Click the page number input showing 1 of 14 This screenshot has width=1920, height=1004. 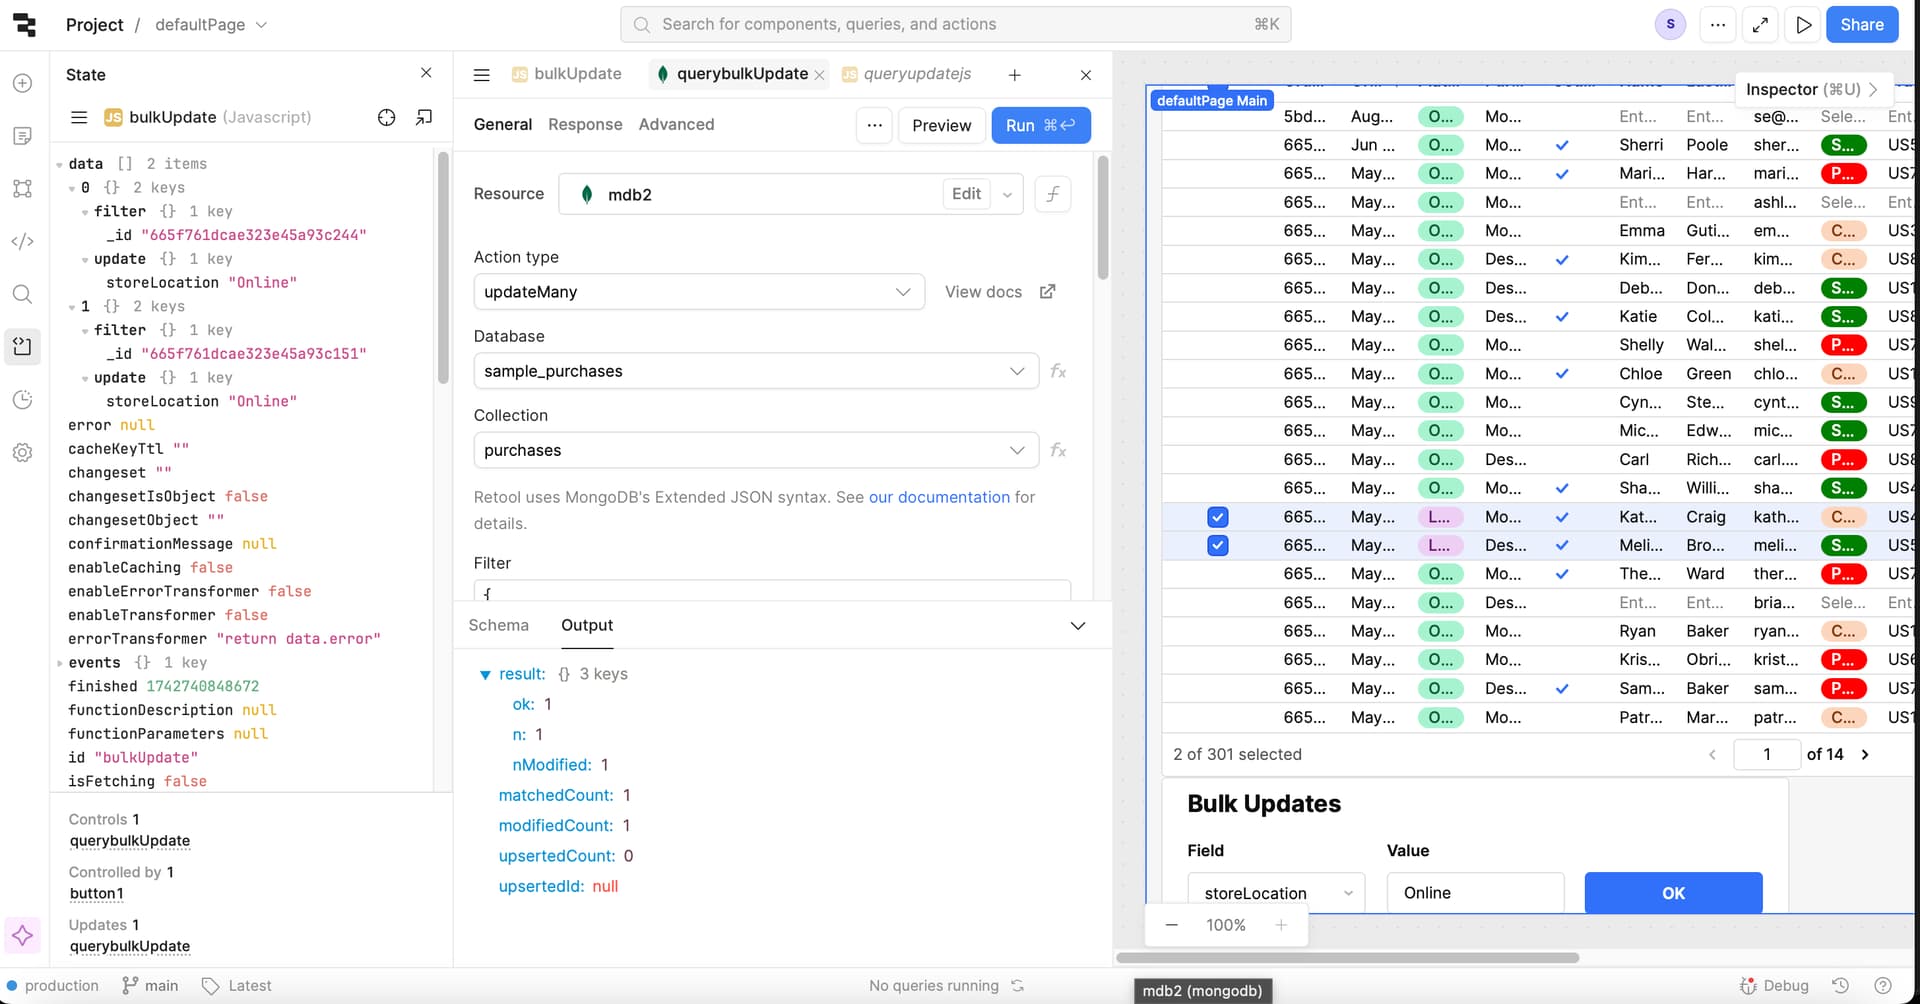pyautogui.click(x=1767, y=754)
